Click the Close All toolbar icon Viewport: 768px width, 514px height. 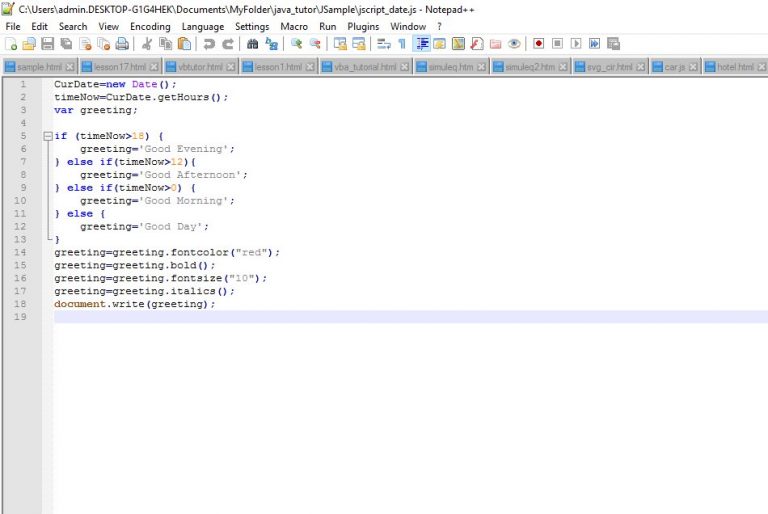[x=104, y=44]
